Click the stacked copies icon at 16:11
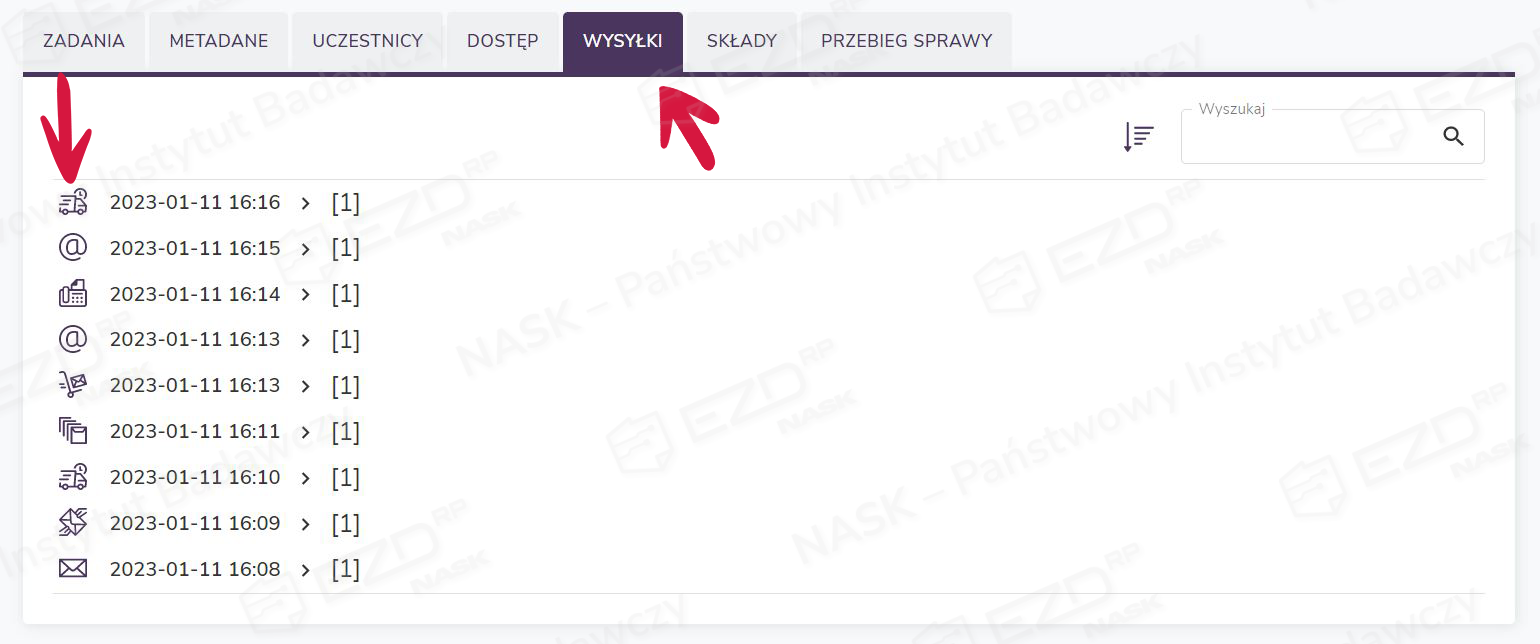 (73, 431)
